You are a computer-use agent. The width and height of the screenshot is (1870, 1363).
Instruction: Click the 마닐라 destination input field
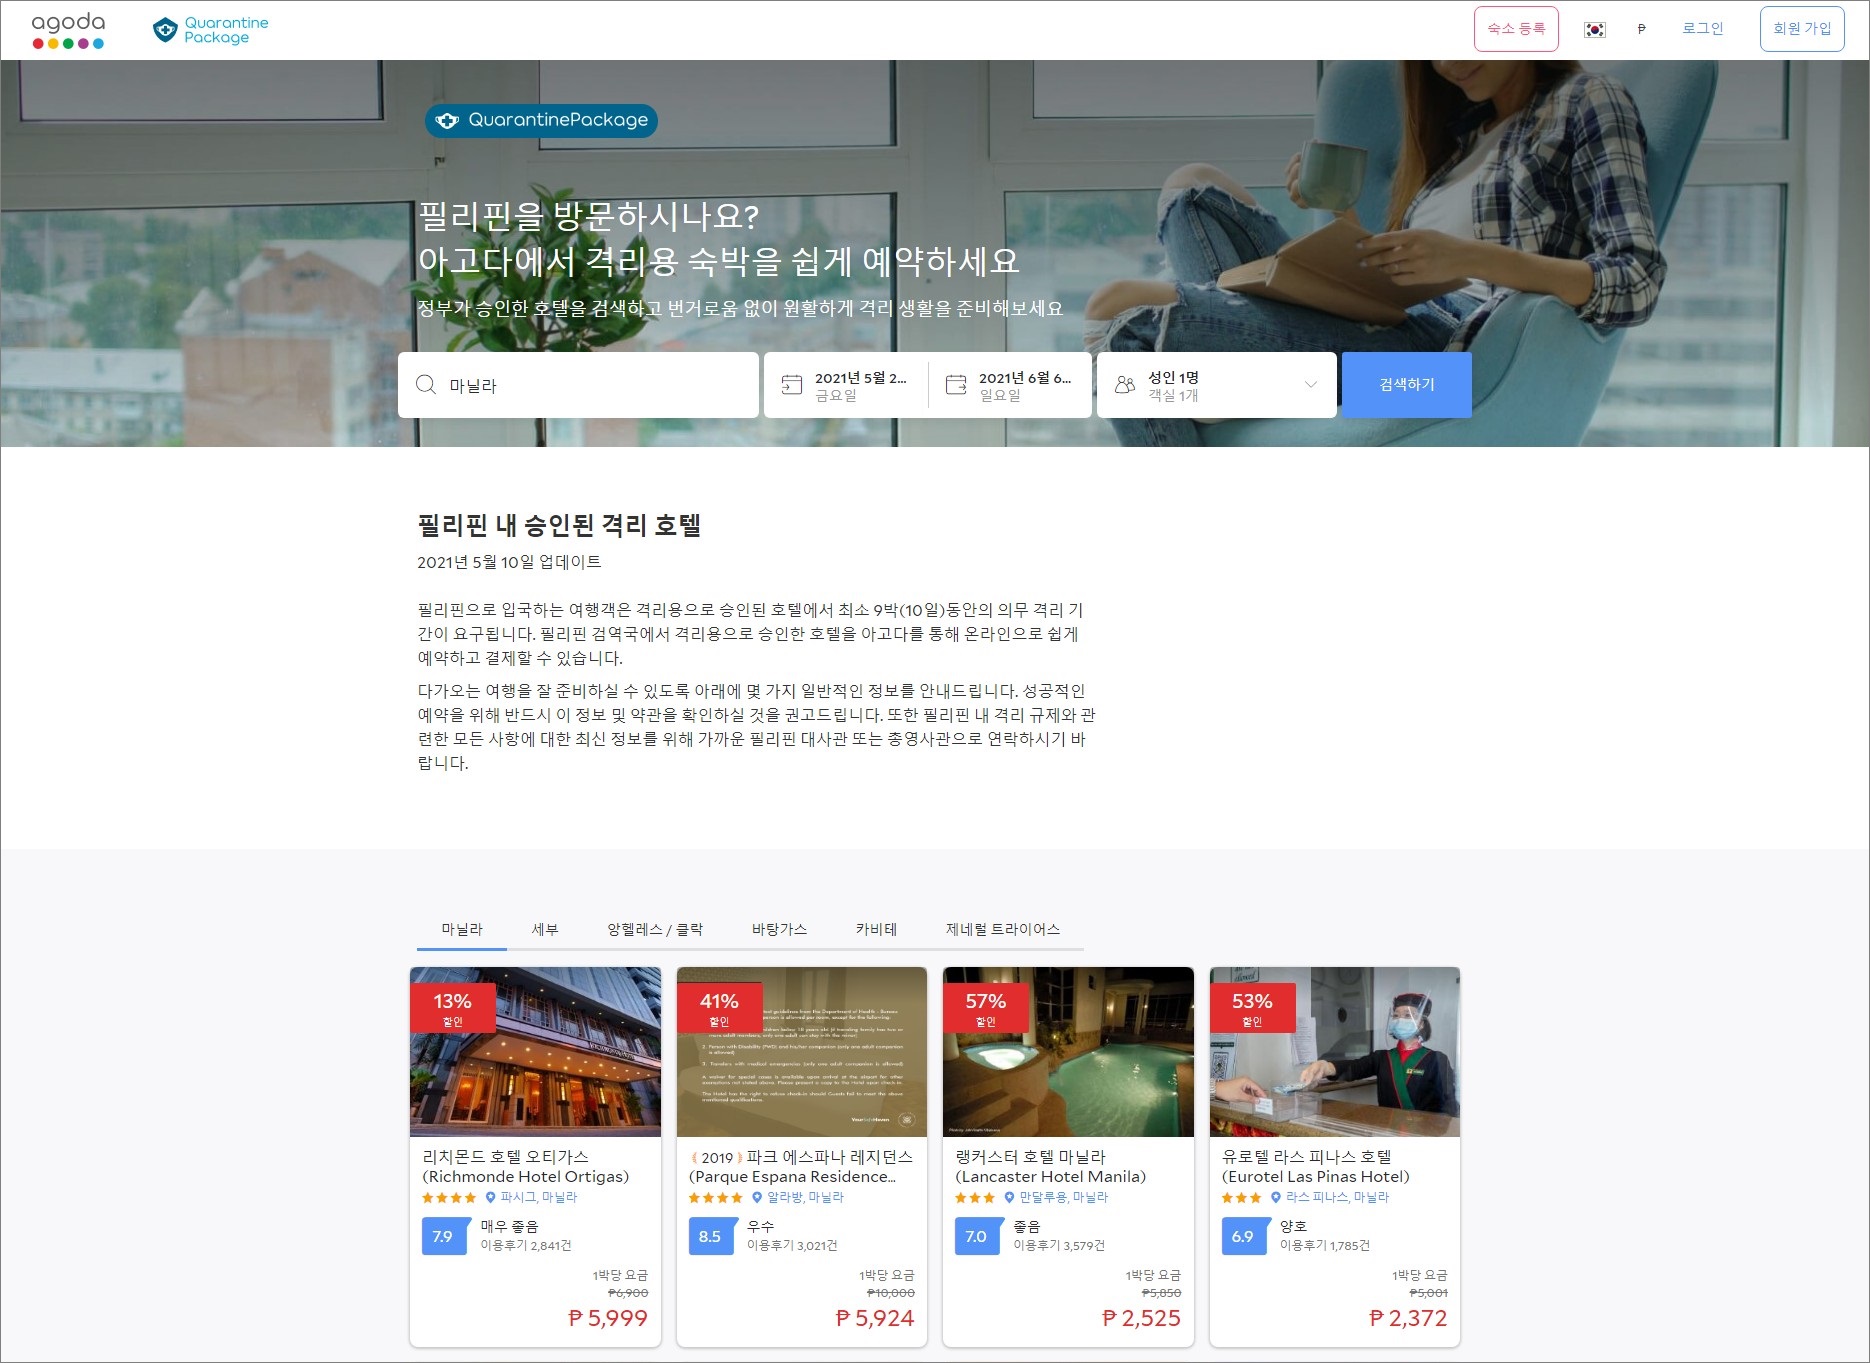(578, 385)
